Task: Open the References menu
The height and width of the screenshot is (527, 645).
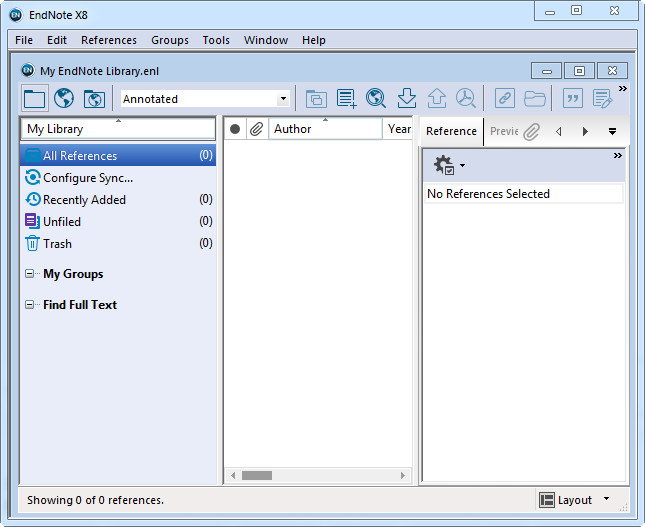Action: 109,40
